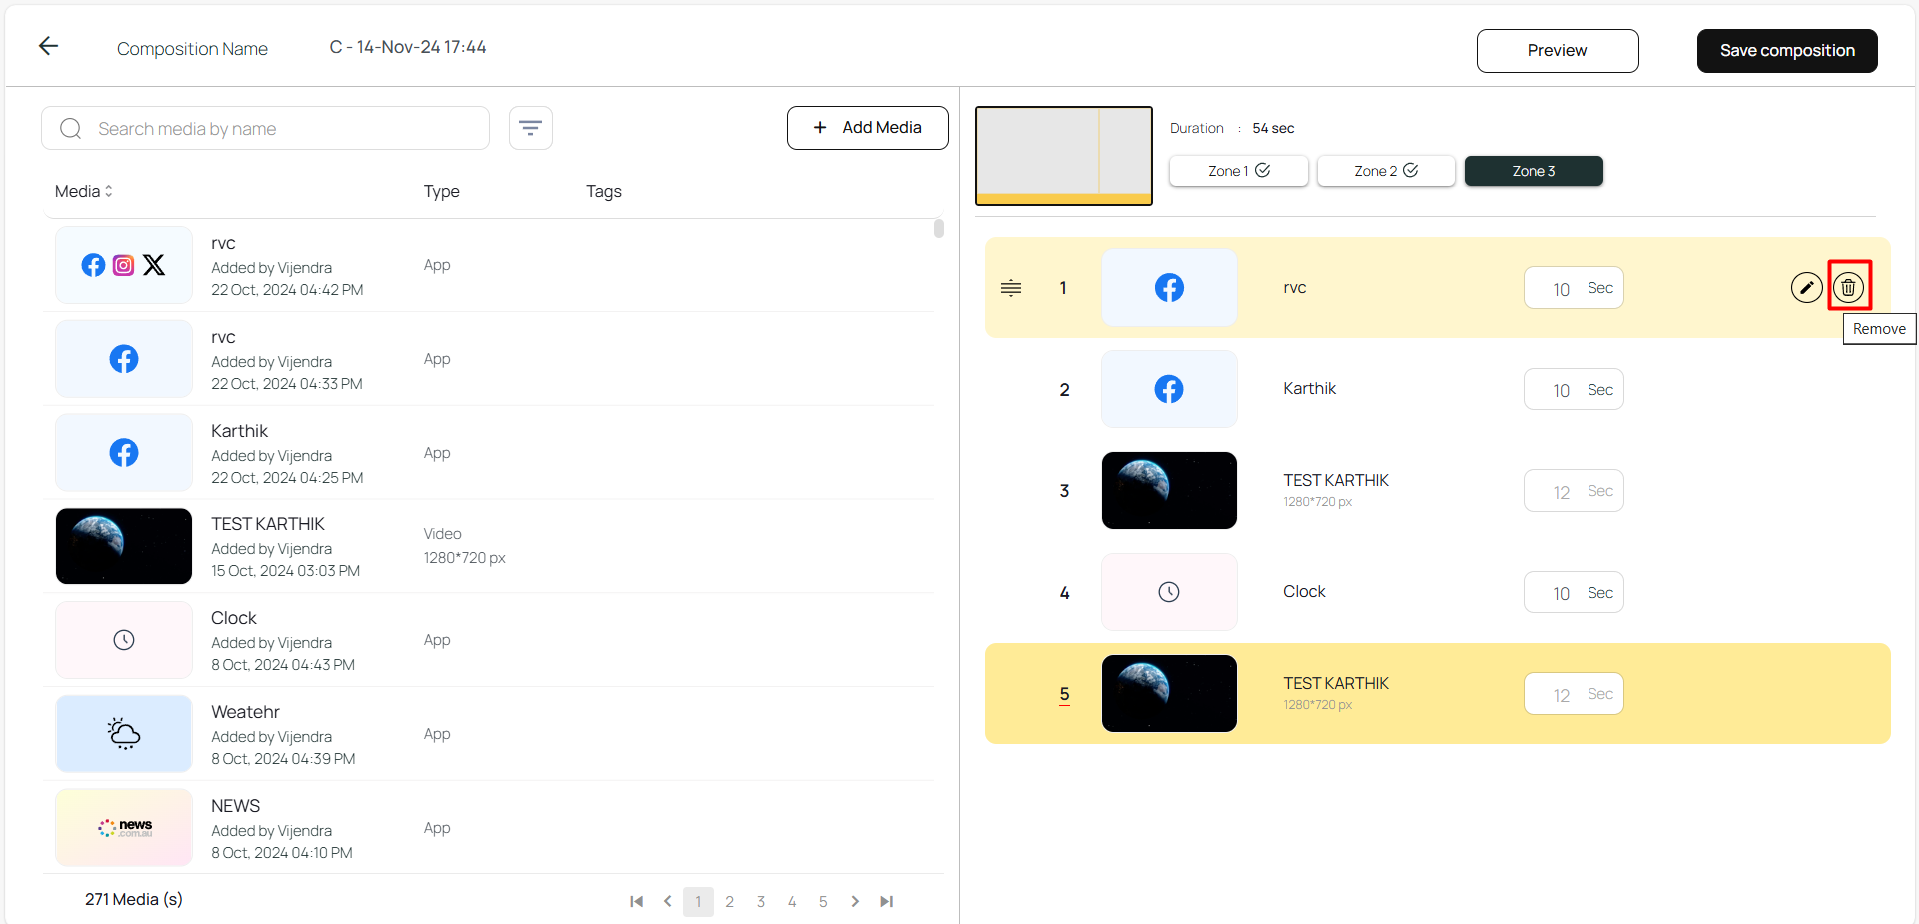Screen dimensions: 1919x924
Task: Go to previous media page arrow
Action: point(667,901)
